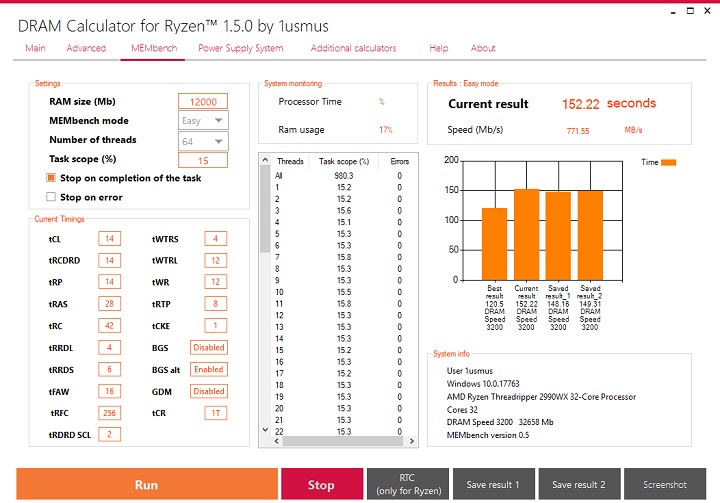Screen dimensions: 720x503
Task: Click the vertical scrollbar thumb in threads list
Action: (x=265, y=209)
